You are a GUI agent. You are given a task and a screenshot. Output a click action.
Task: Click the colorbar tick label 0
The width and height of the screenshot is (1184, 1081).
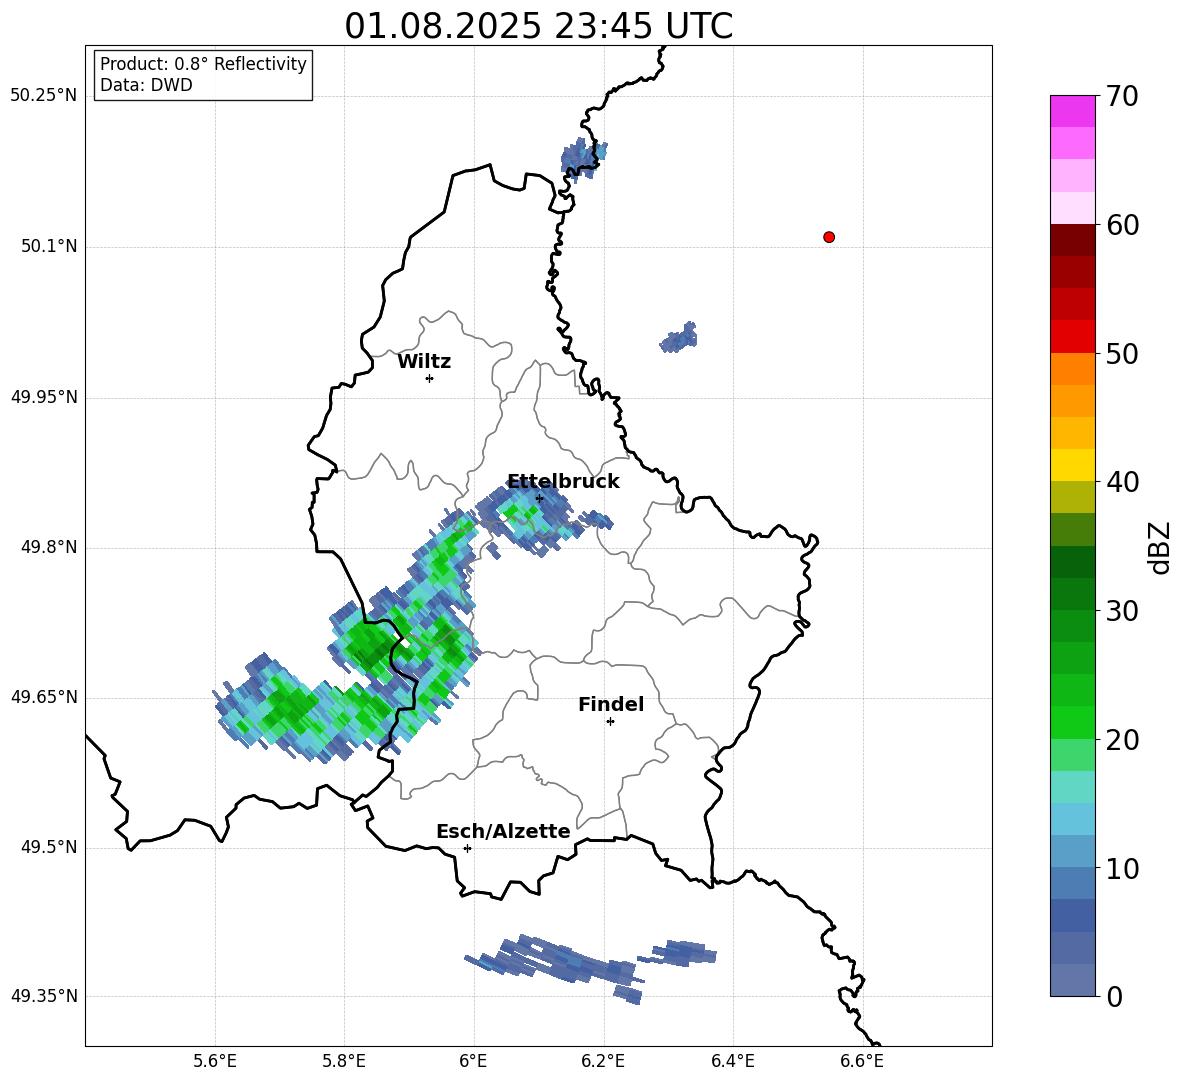tap(1114, 996)
